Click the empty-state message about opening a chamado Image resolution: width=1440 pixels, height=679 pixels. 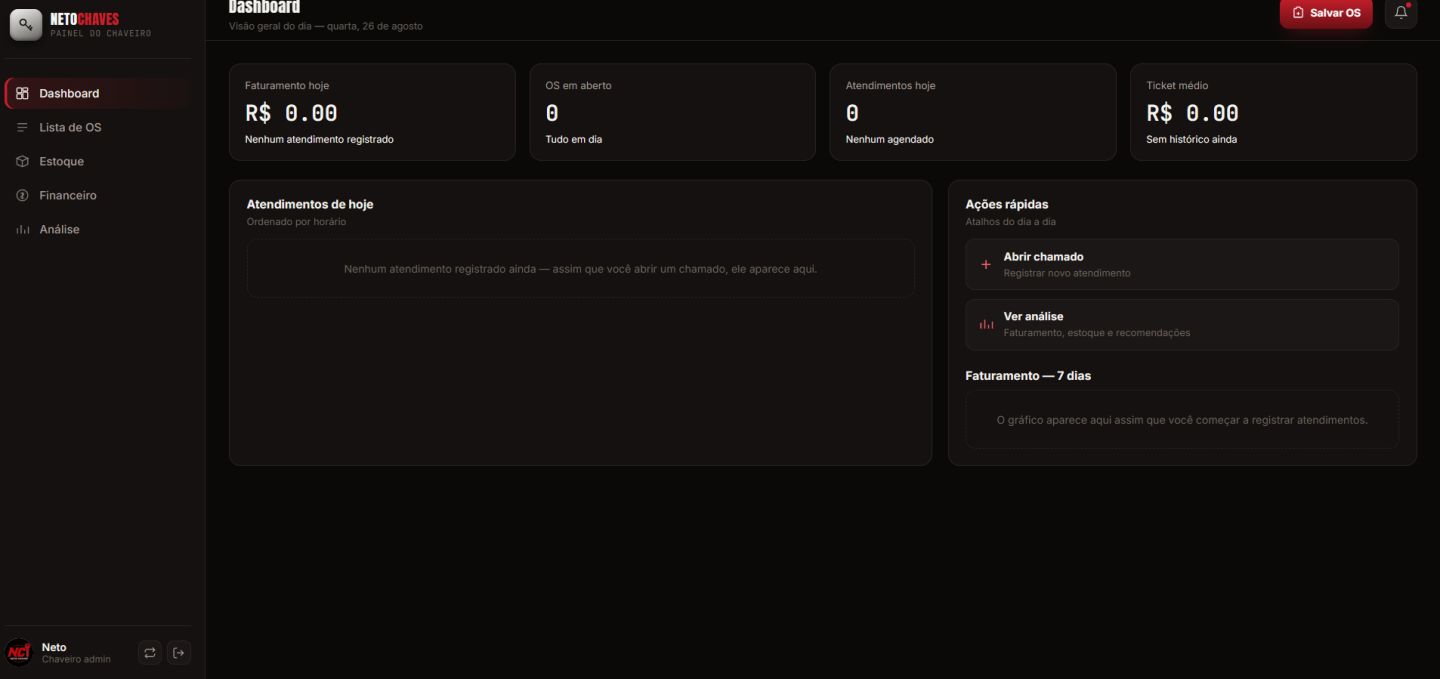pos(580,269)
